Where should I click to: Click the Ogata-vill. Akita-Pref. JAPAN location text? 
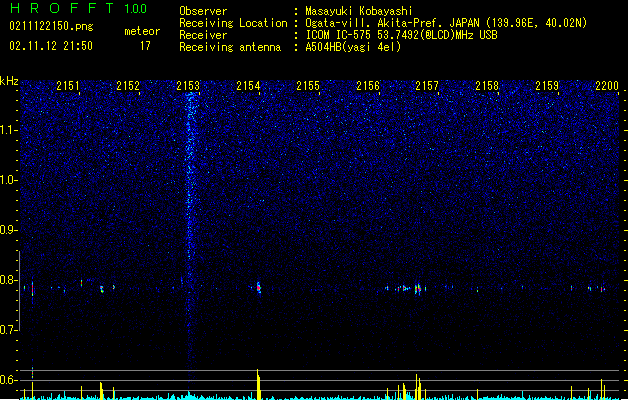446,23
